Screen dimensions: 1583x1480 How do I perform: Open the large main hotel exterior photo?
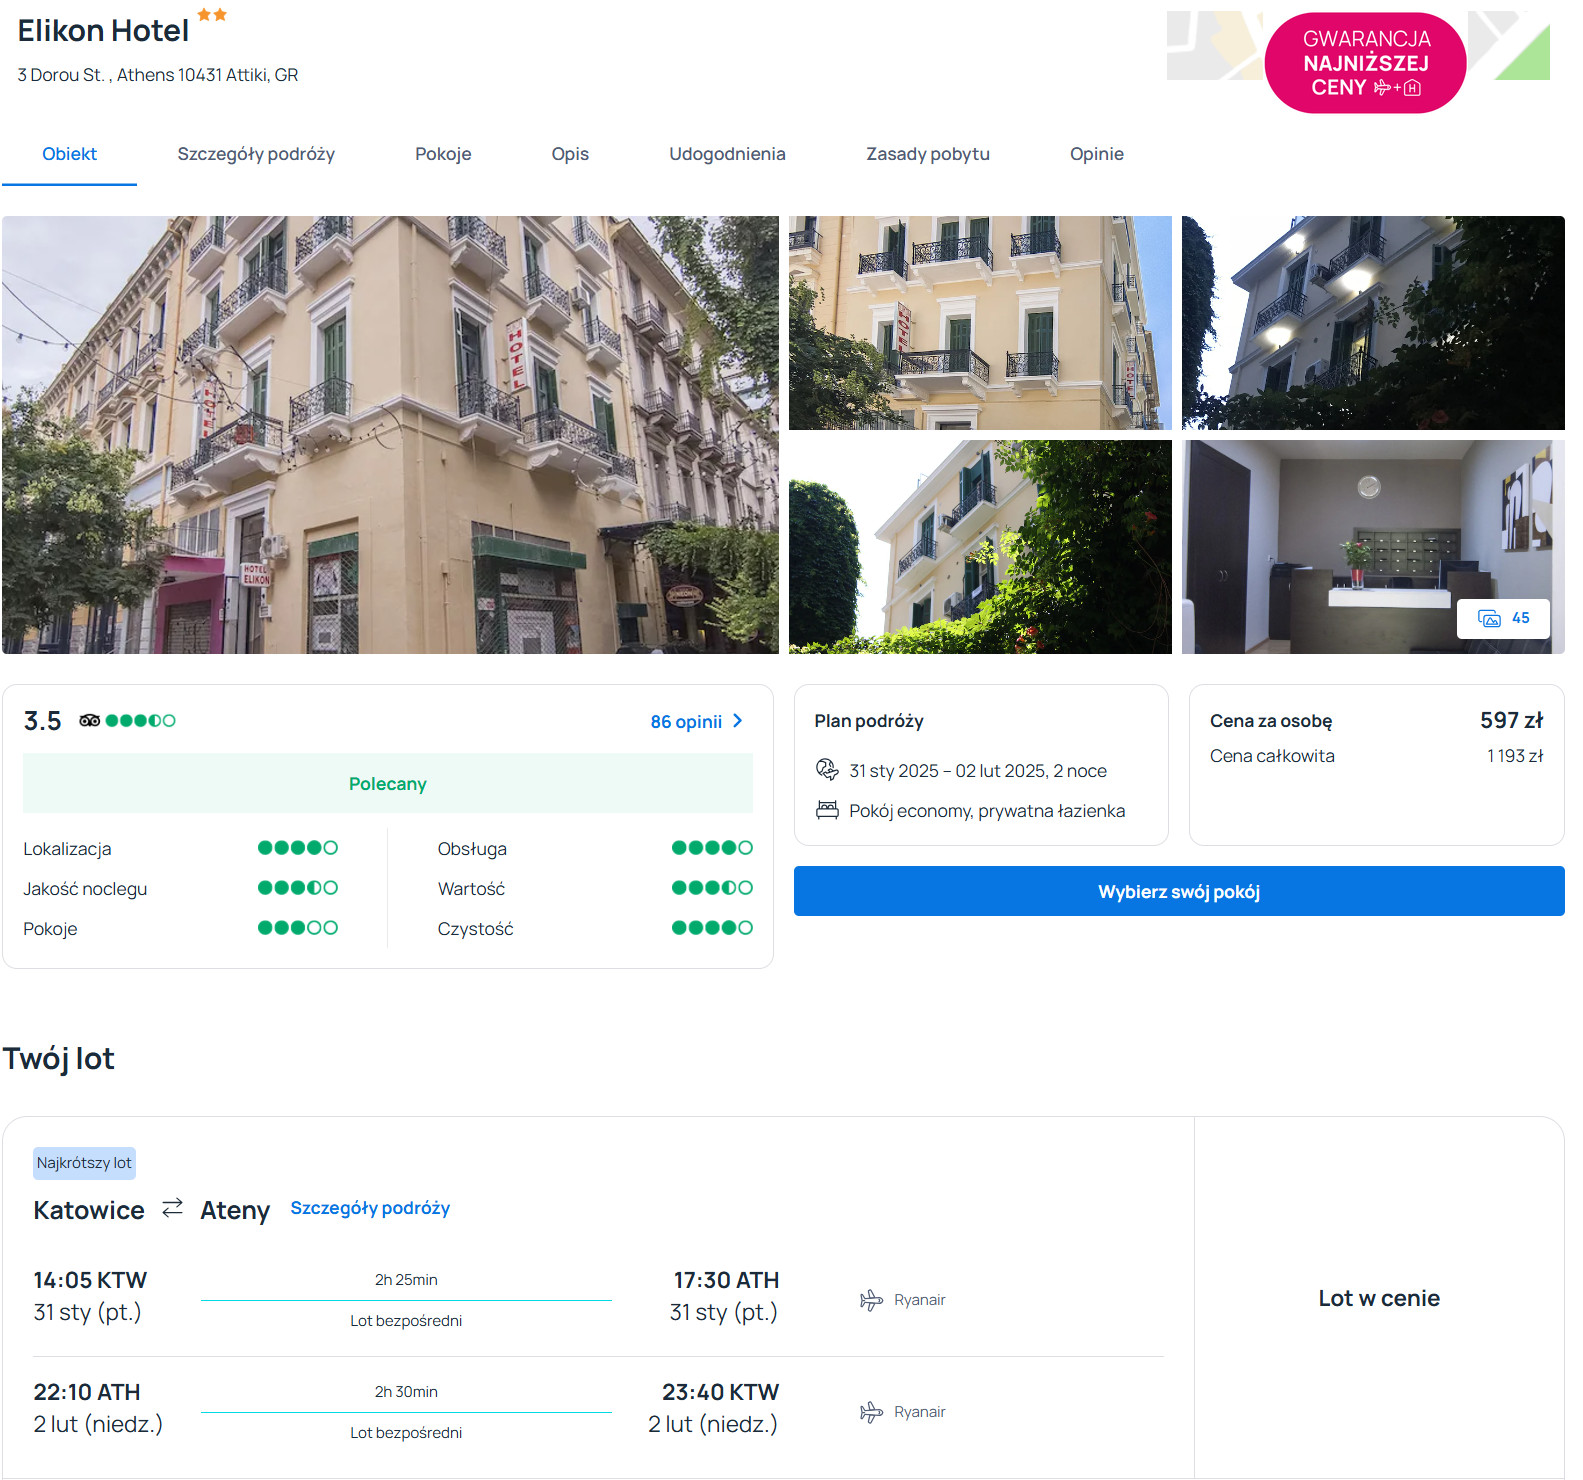(x=390, y=435)
